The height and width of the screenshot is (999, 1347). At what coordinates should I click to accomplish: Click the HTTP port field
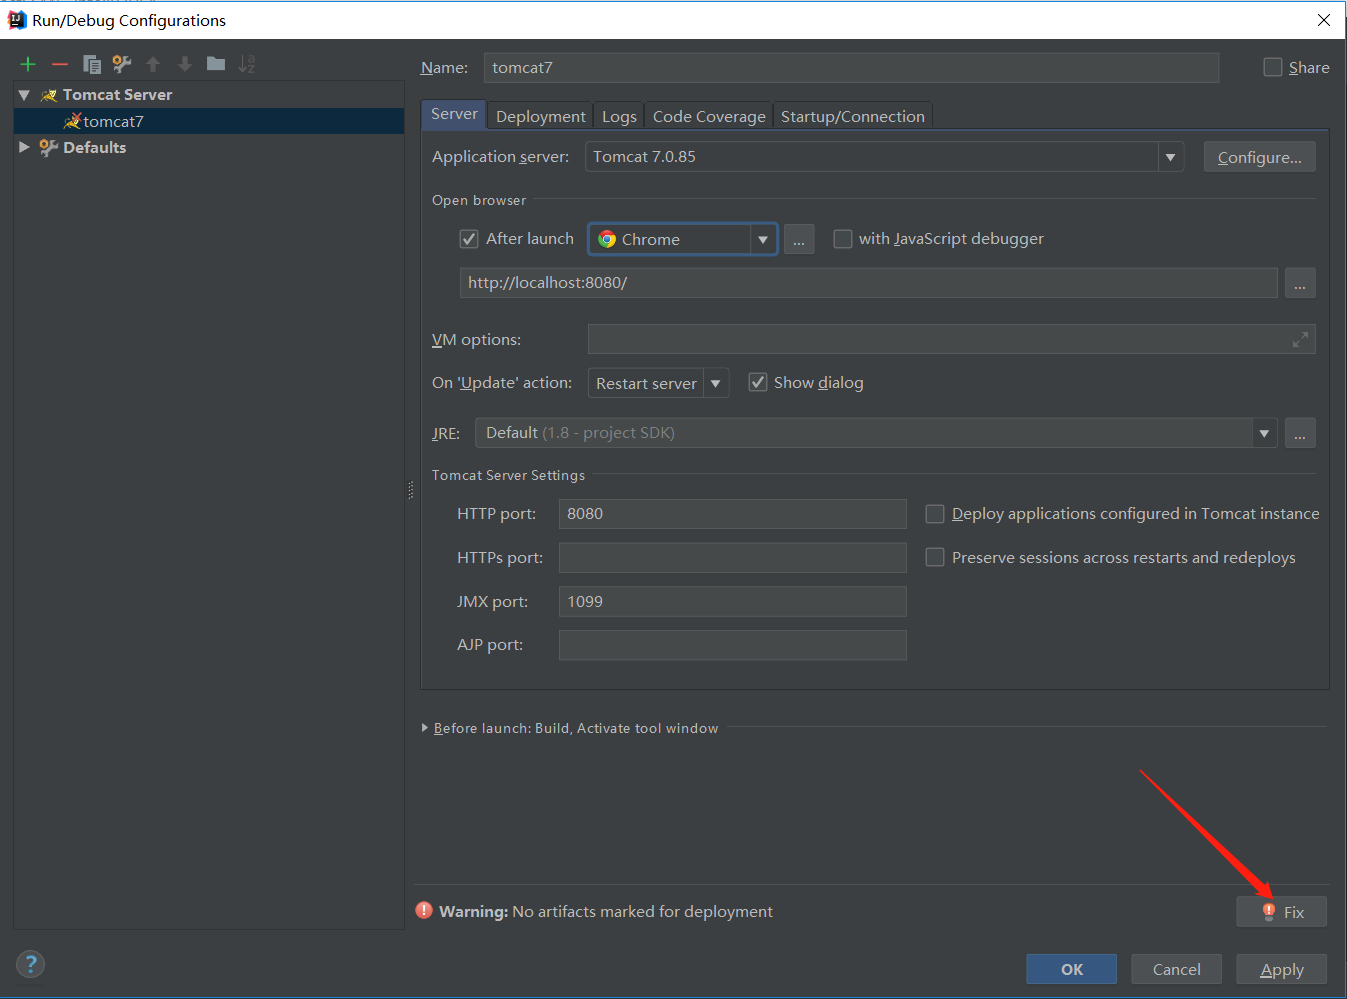pyautogui.click(x=733, y=514)
